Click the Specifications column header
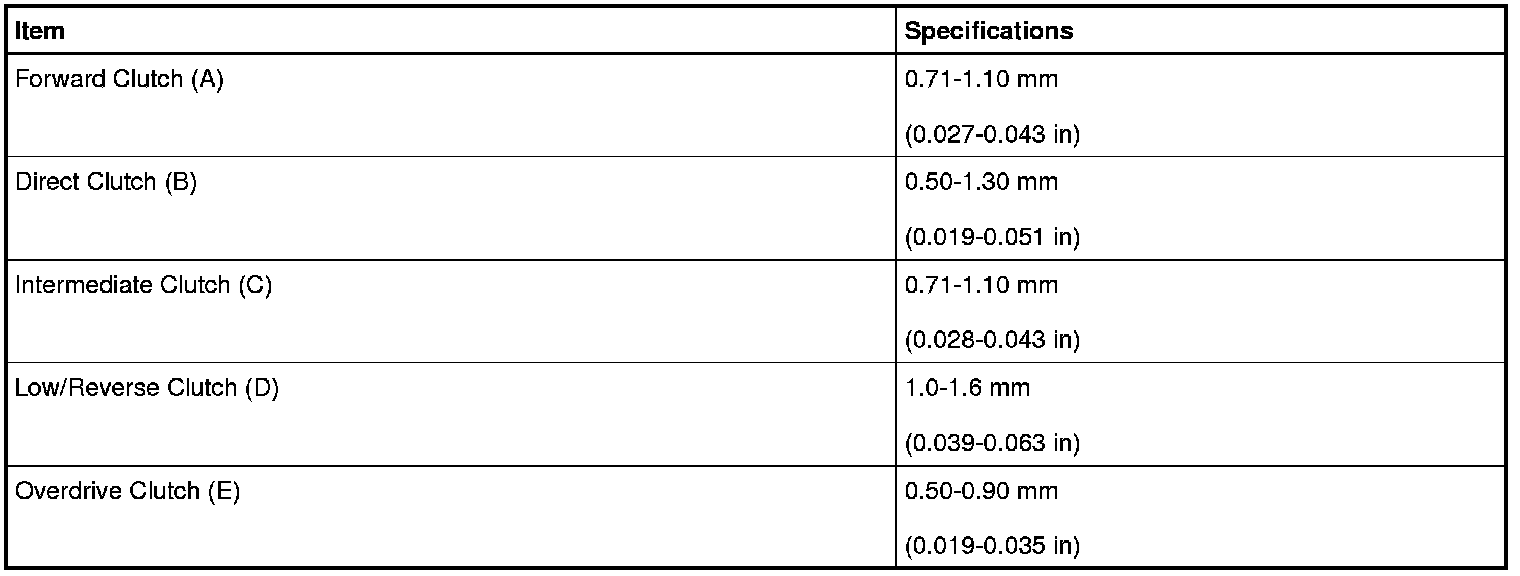 coord(988,31)
